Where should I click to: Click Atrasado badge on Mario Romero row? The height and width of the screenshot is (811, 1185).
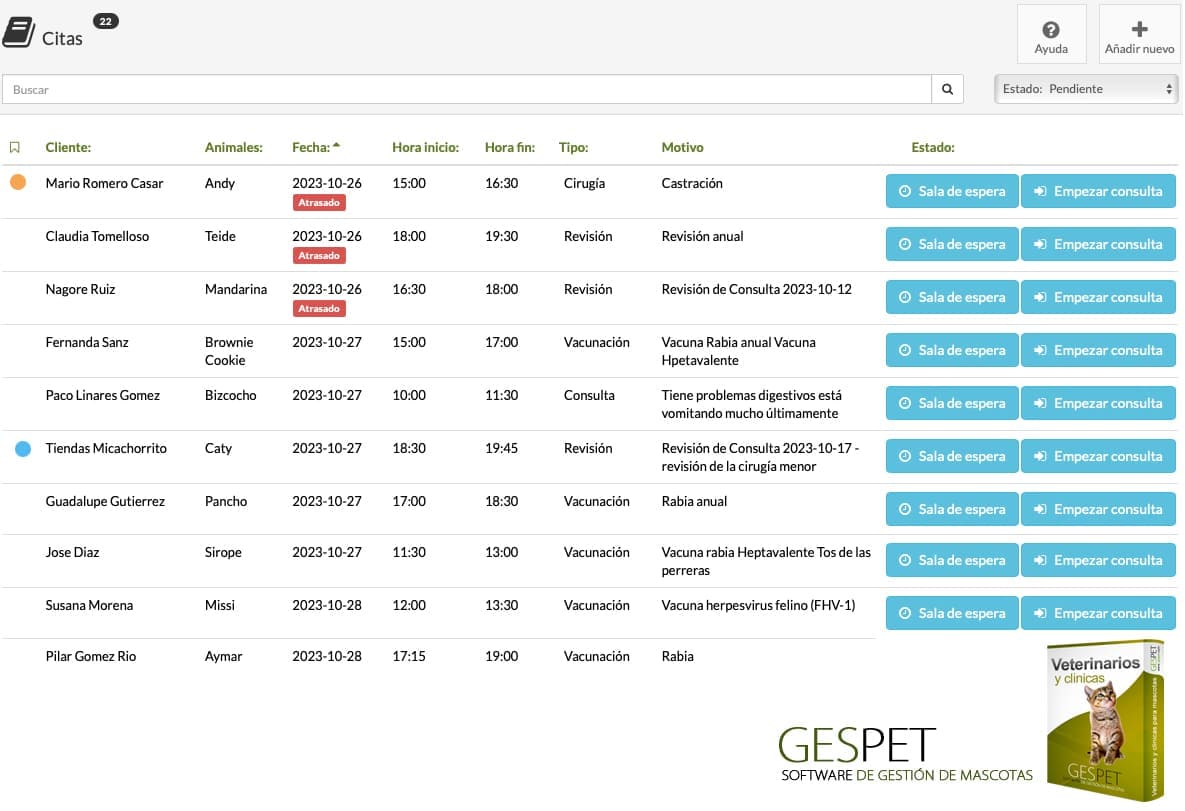click(x=319, y=203)
